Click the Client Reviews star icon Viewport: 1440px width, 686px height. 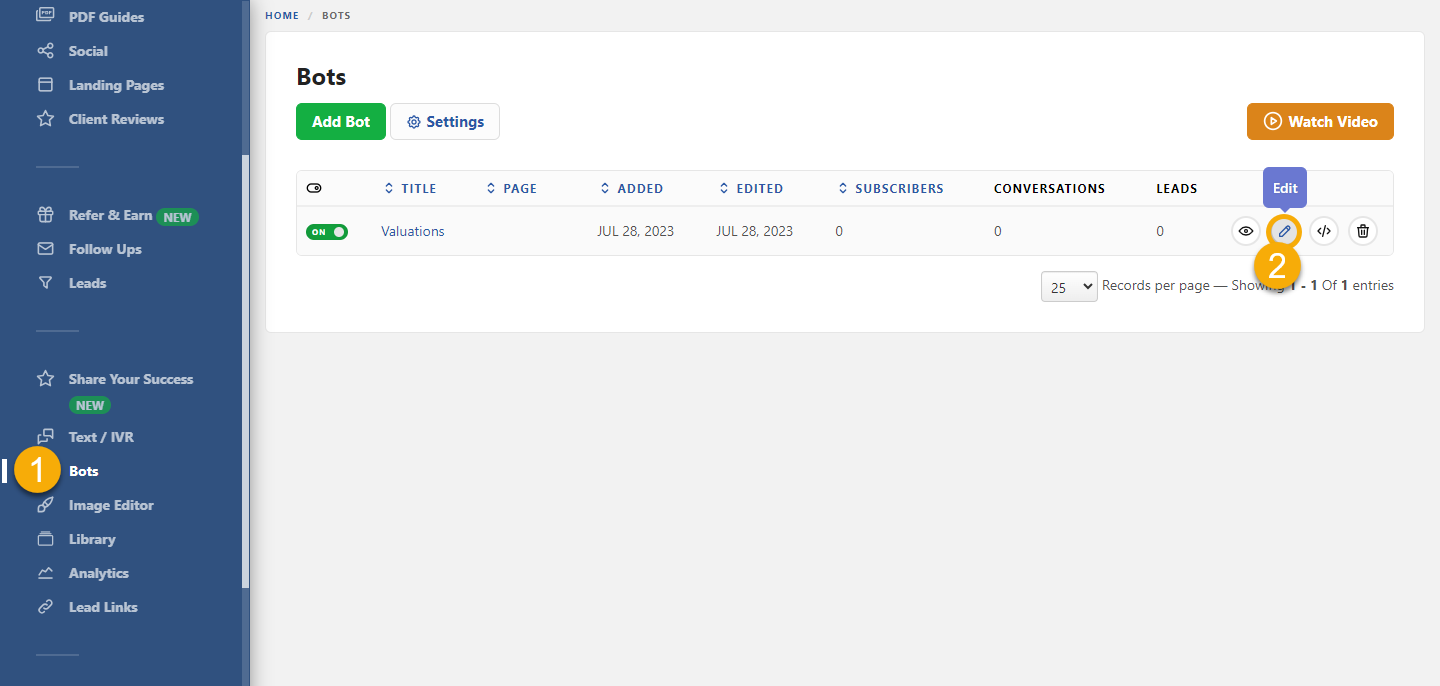[x=45, y=119]
